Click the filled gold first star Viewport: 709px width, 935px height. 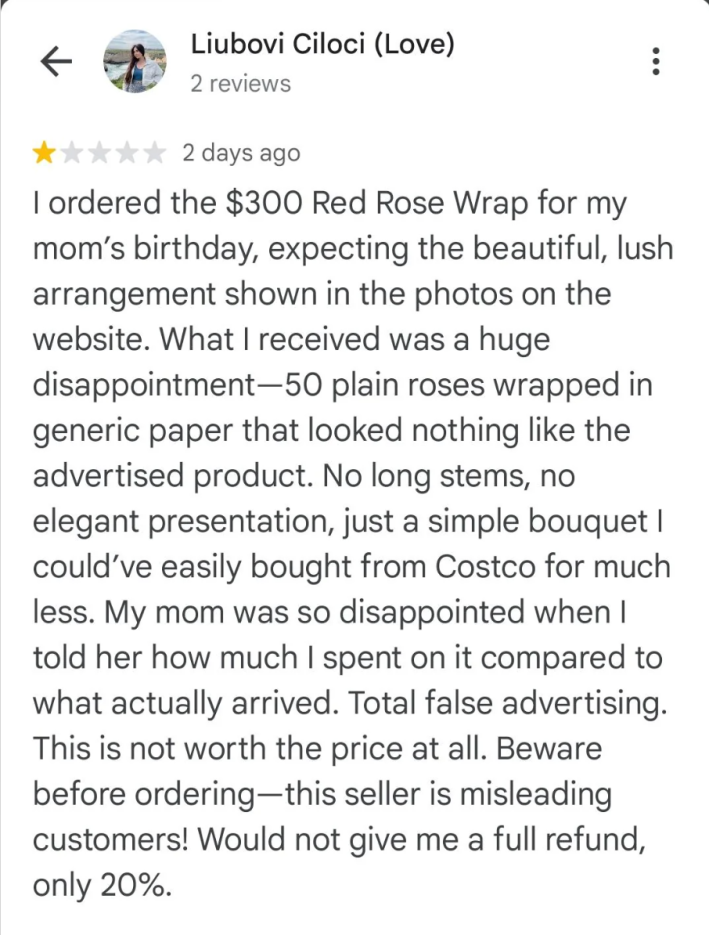pyautogui.click(x=44, y=153)
